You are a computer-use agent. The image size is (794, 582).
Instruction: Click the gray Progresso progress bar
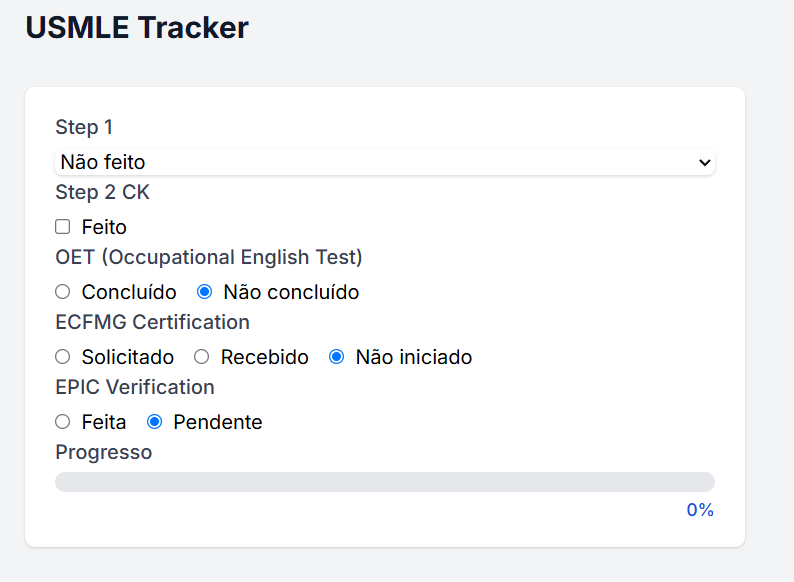tap(384, 482)
